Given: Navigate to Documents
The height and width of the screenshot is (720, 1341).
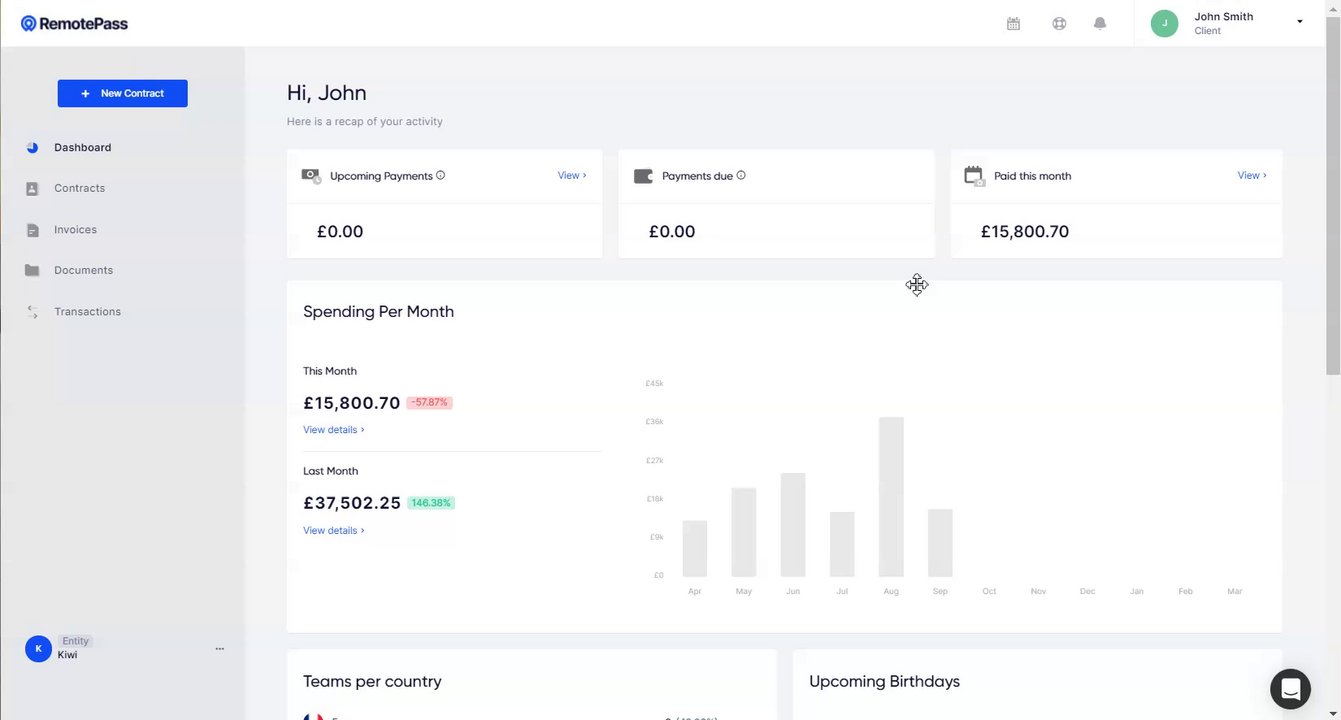Looking at the screenshot, I should (x=83, y=270).
